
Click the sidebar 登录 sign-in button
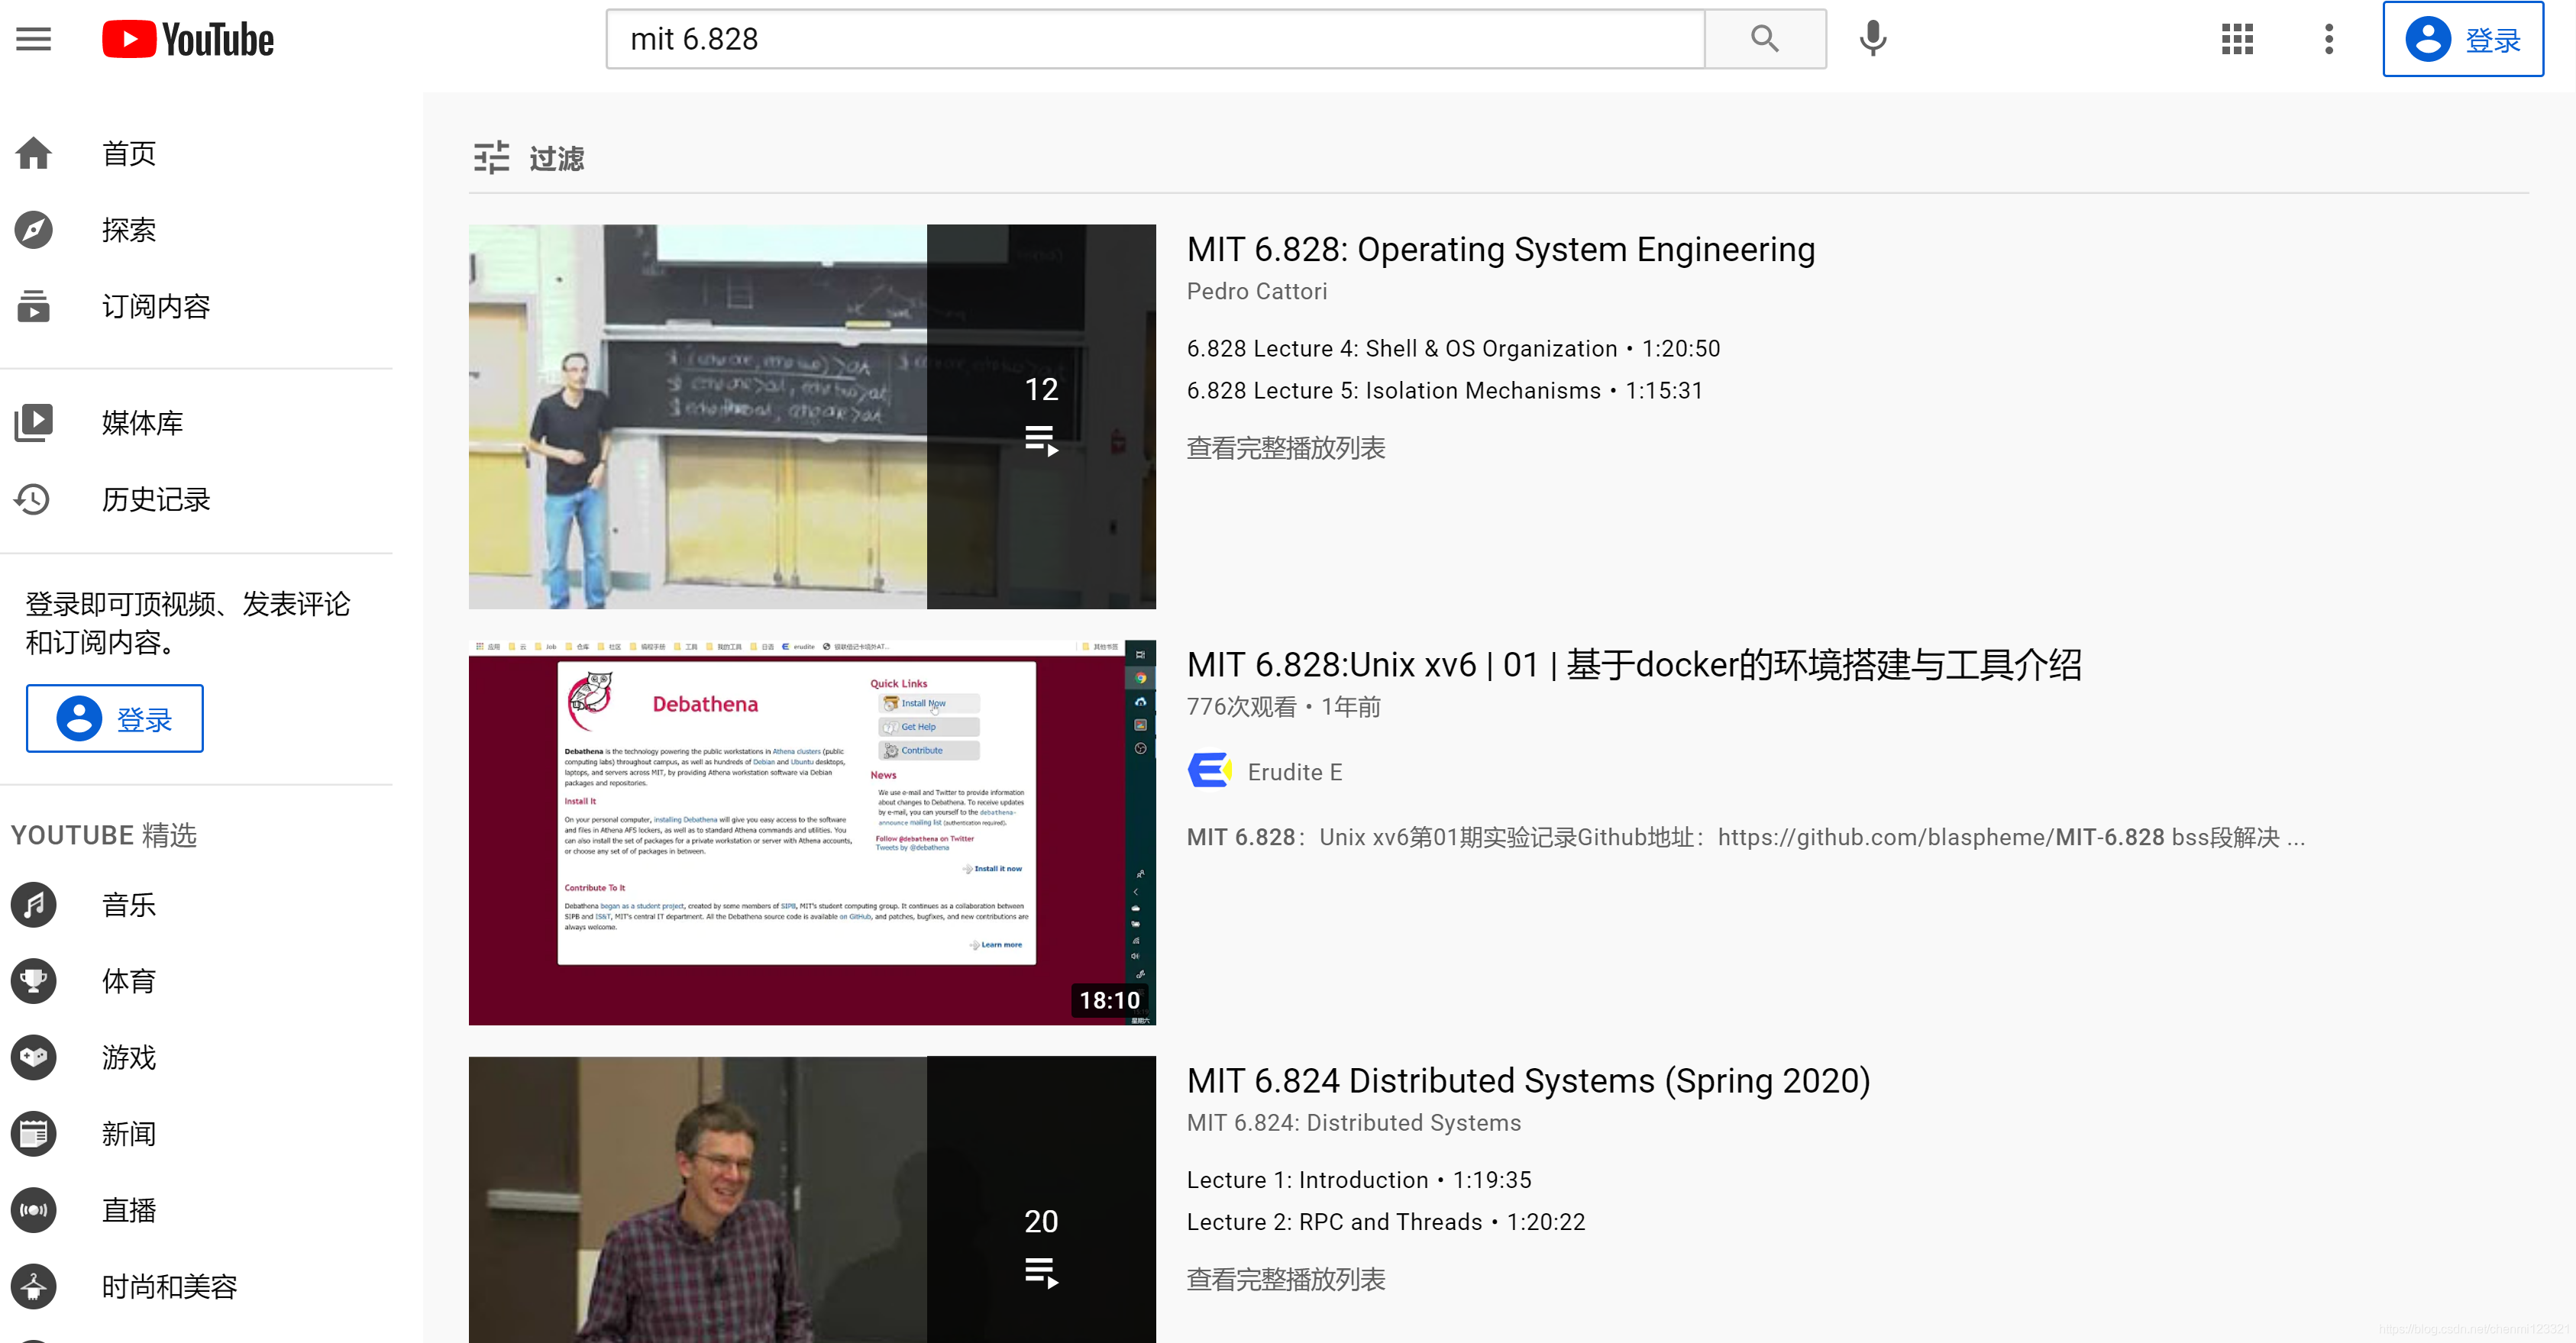click(x=115, y=718)
